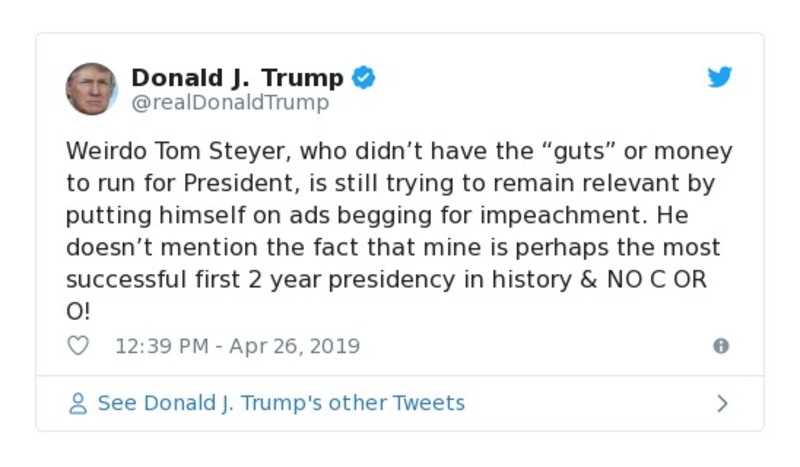800x467 pixels.
Task: Open See Donald J. Trump's other Tweets
Action: [280, 404]
